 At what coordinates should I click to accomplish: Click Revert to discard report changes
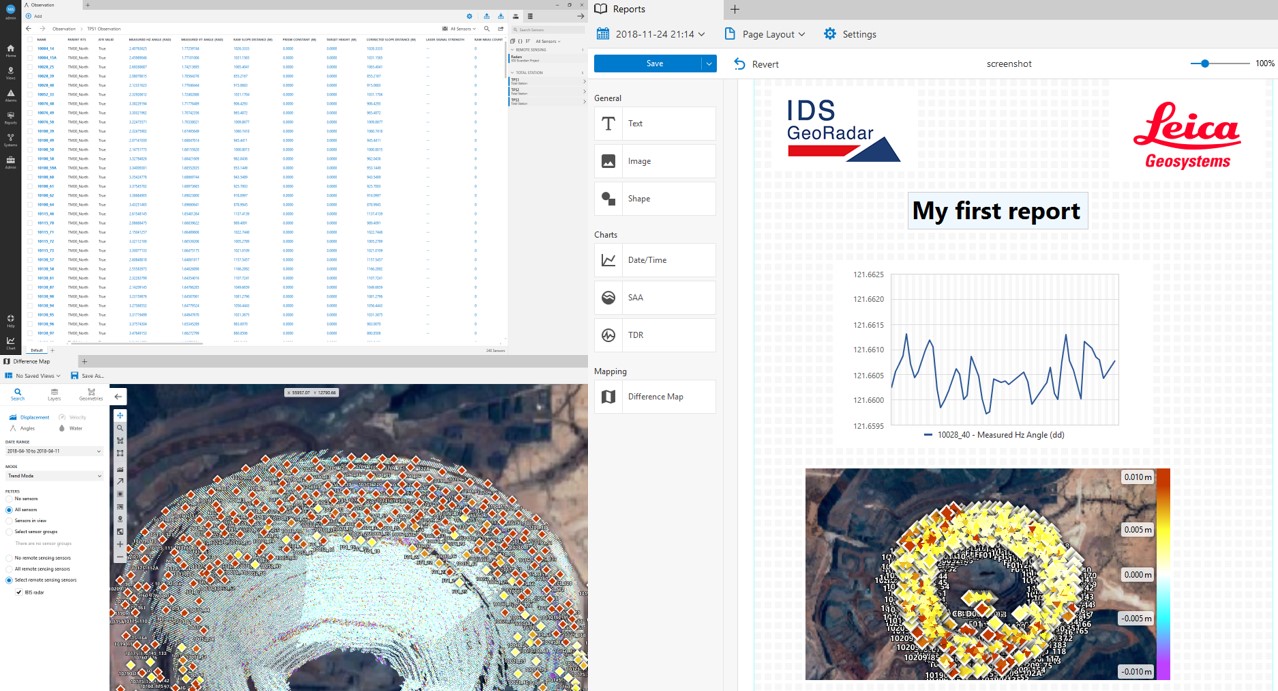764,63
